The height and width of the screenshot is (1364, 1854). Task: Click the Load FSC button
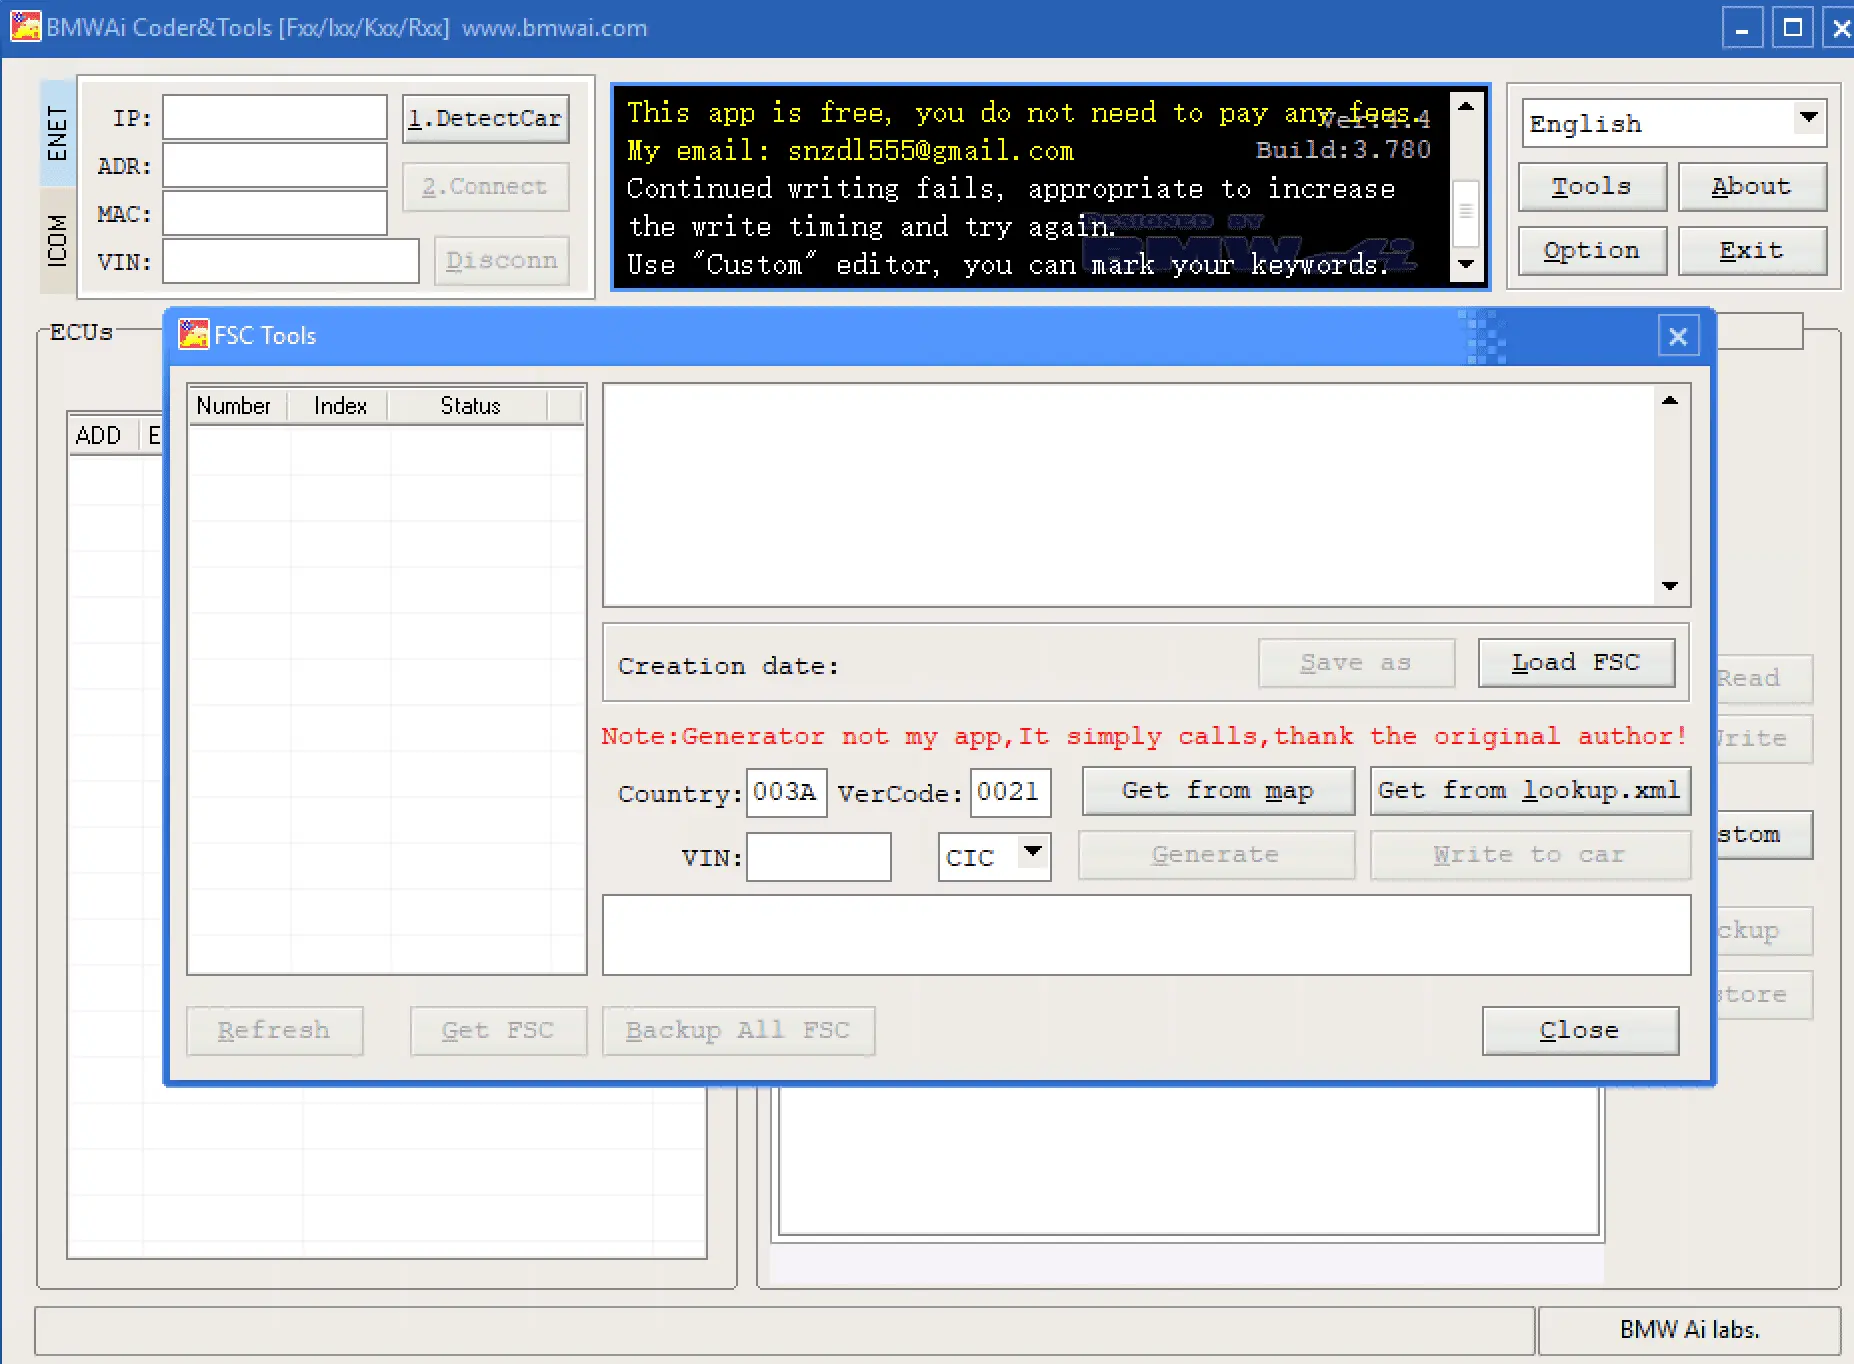pyautogui.click(x=1576, y=663)
